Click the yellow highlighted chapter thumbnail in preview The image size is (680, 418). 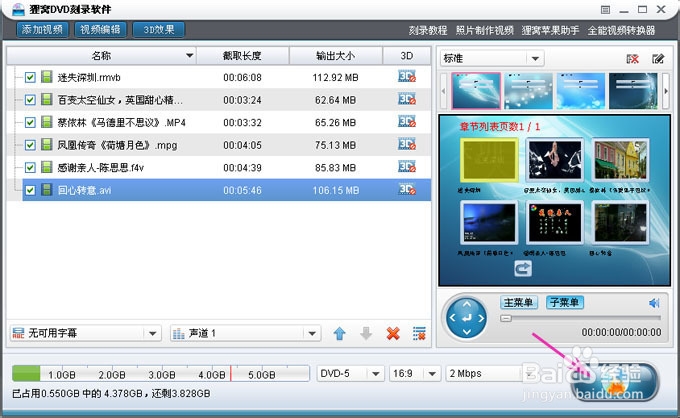coord(489,160)
